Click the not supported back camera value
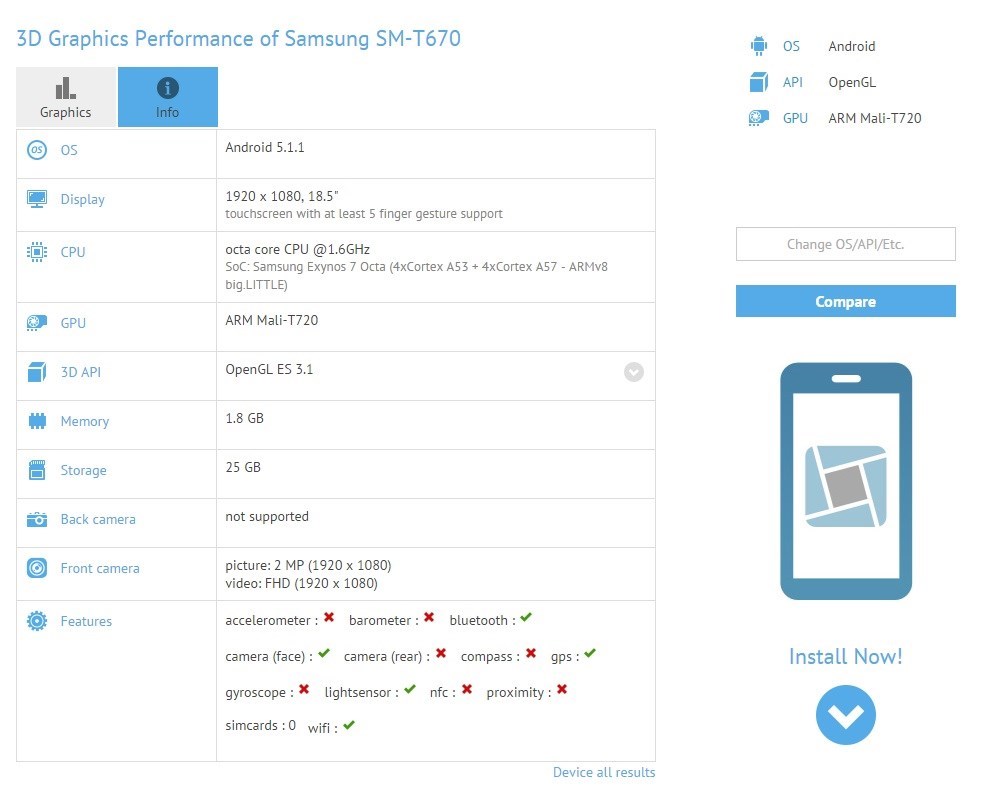 (268, 517)
